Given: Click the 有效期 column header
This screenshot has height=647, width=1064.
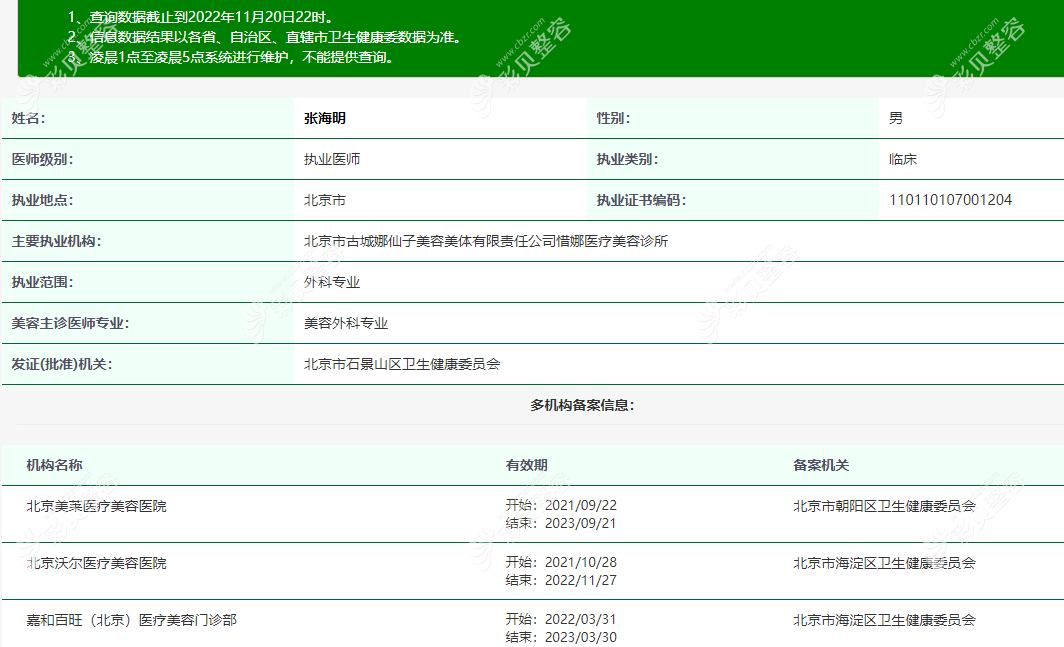Looking at the screenshot, I should pos(526,465).
